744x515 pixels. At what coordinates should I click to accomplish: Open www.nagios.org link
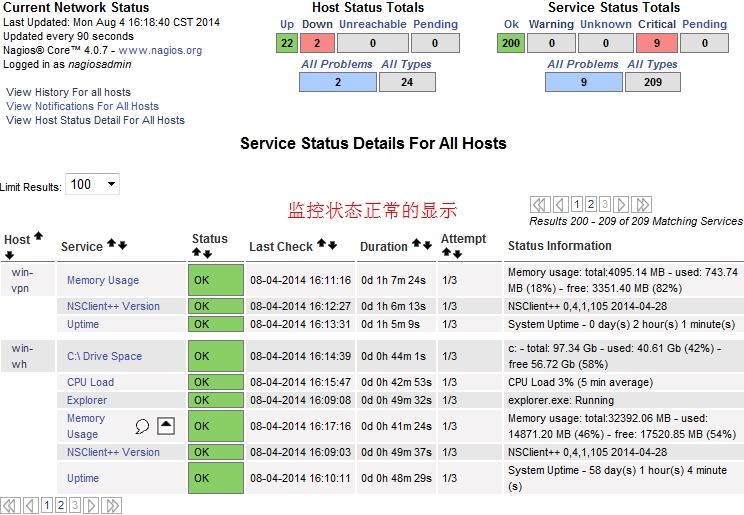pos(160,50)
